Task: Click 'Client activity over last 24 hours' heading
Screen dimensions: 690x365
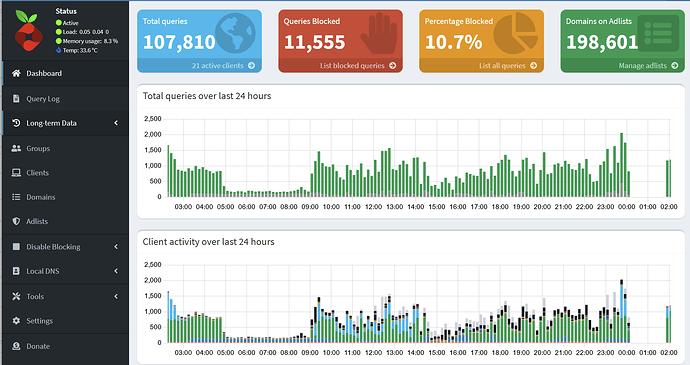Action: click(208, 242)
